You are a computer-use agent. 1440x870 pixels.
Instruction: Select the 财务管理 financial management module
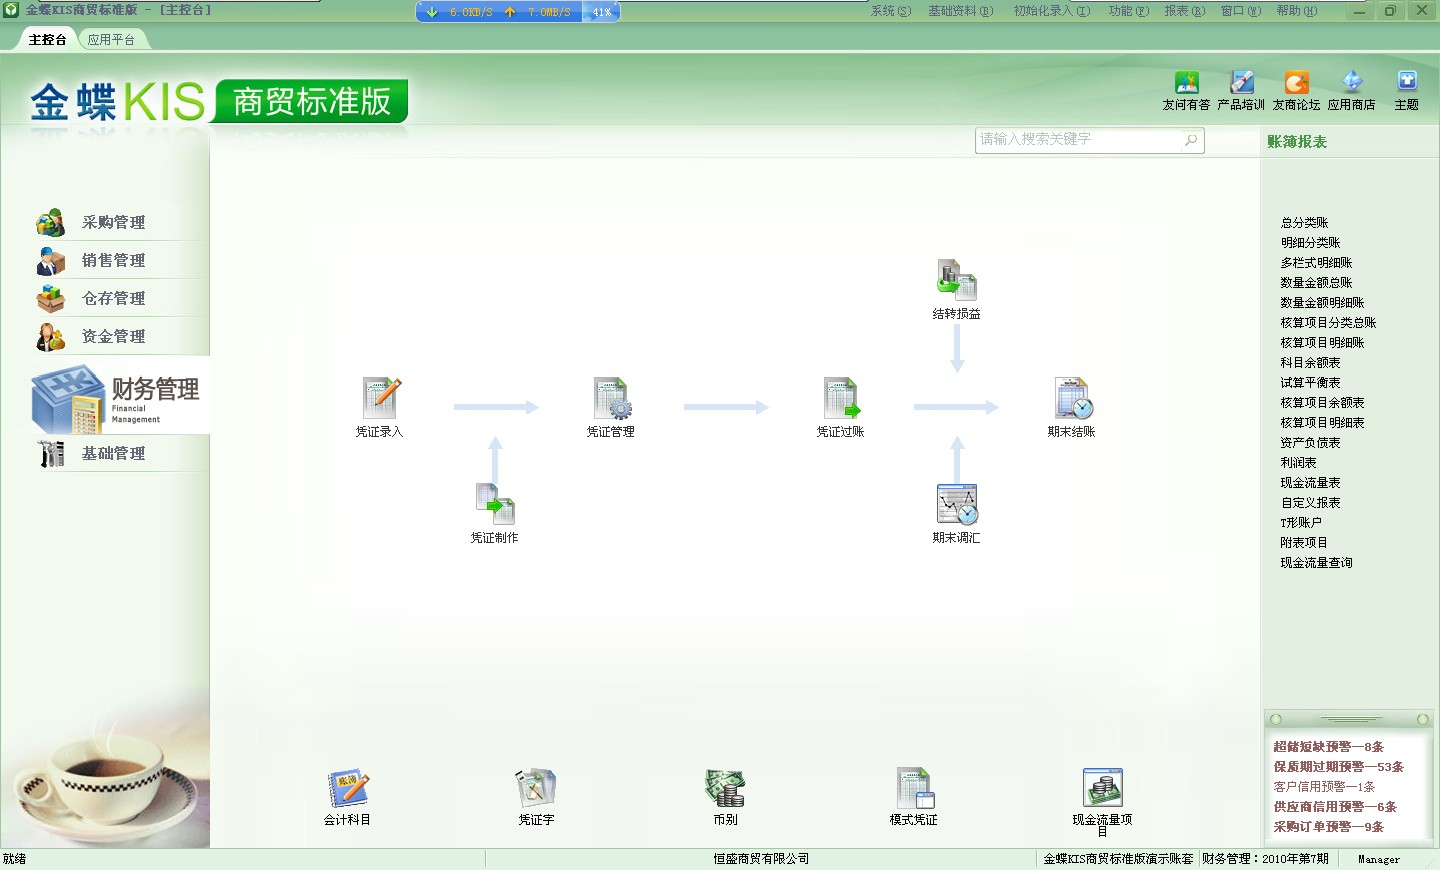(118, 396)
